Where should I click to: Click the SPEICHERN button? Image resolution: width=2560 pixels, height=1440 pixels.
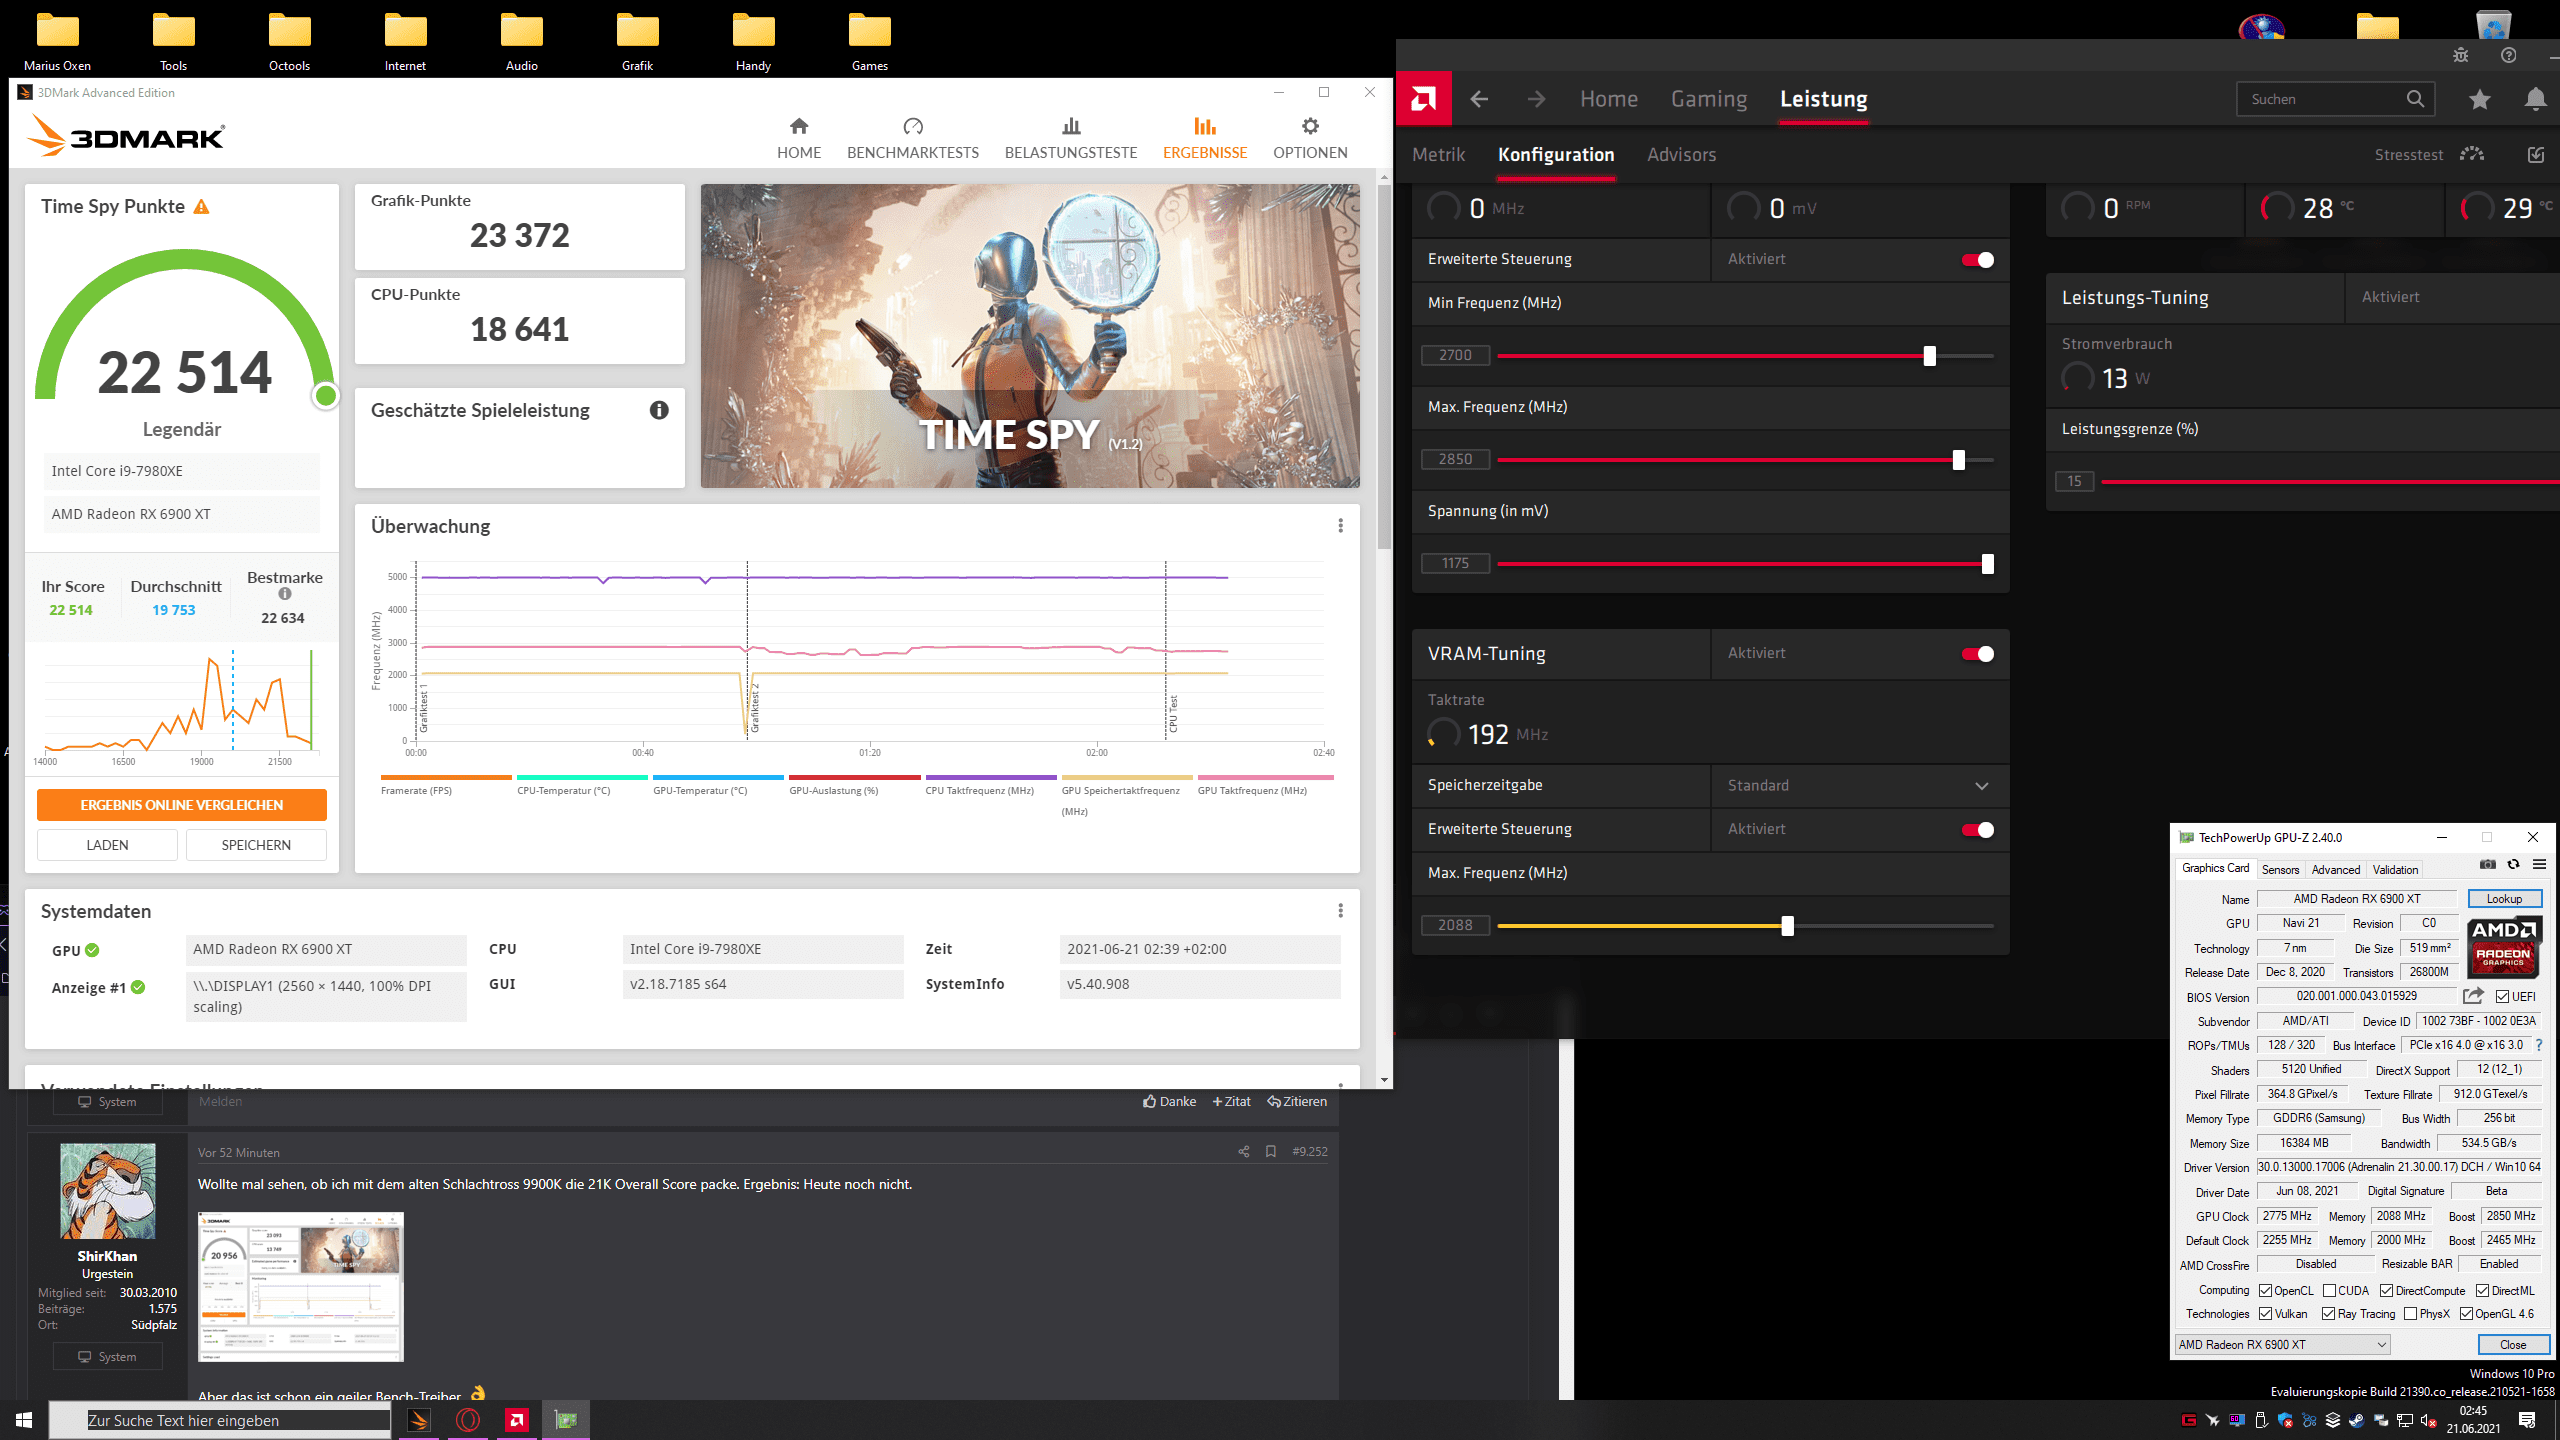[x=256, y=845]
